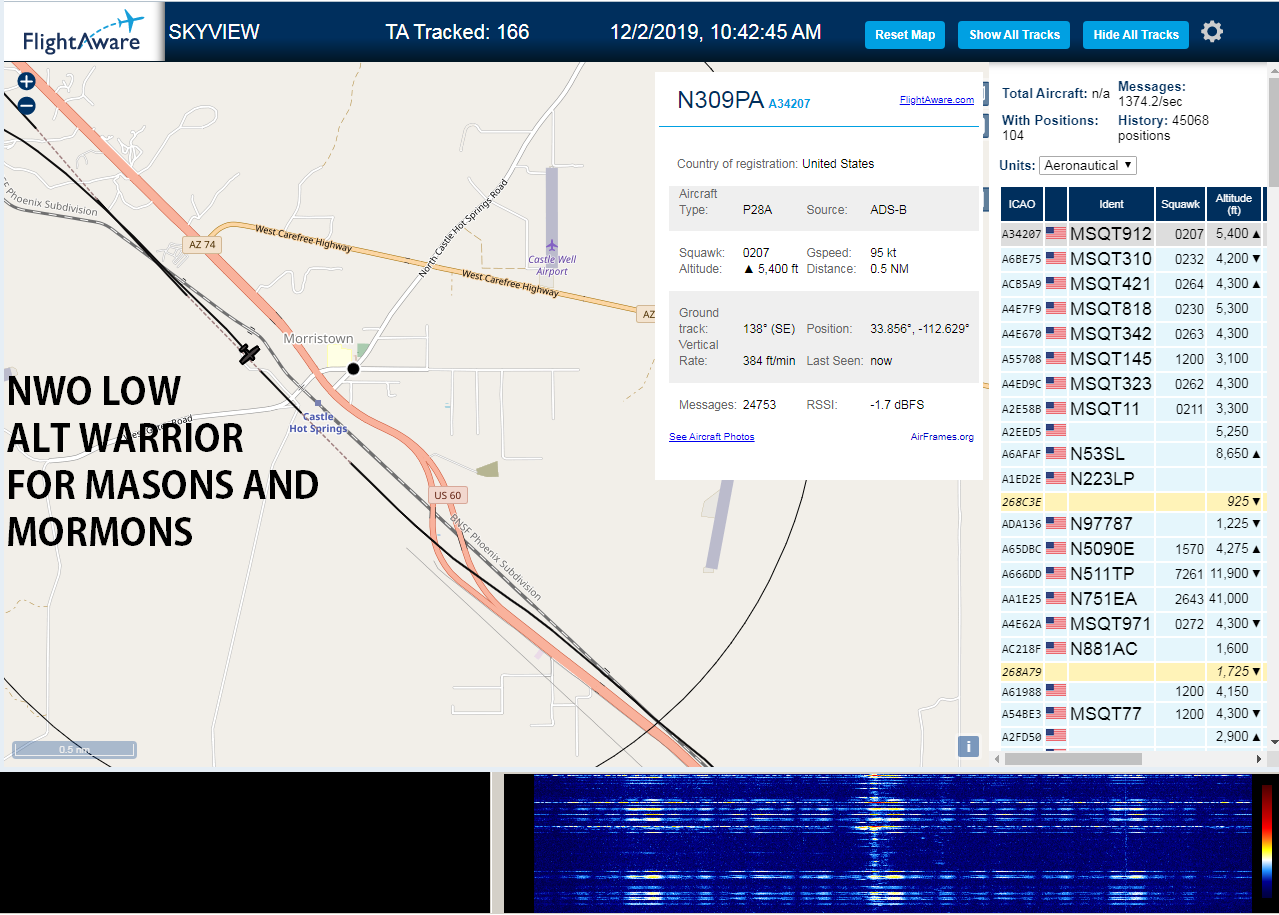This screenshot has height=915, width=1279.
Task: Sort table by Ident column header
Action: coord(1111,204)
